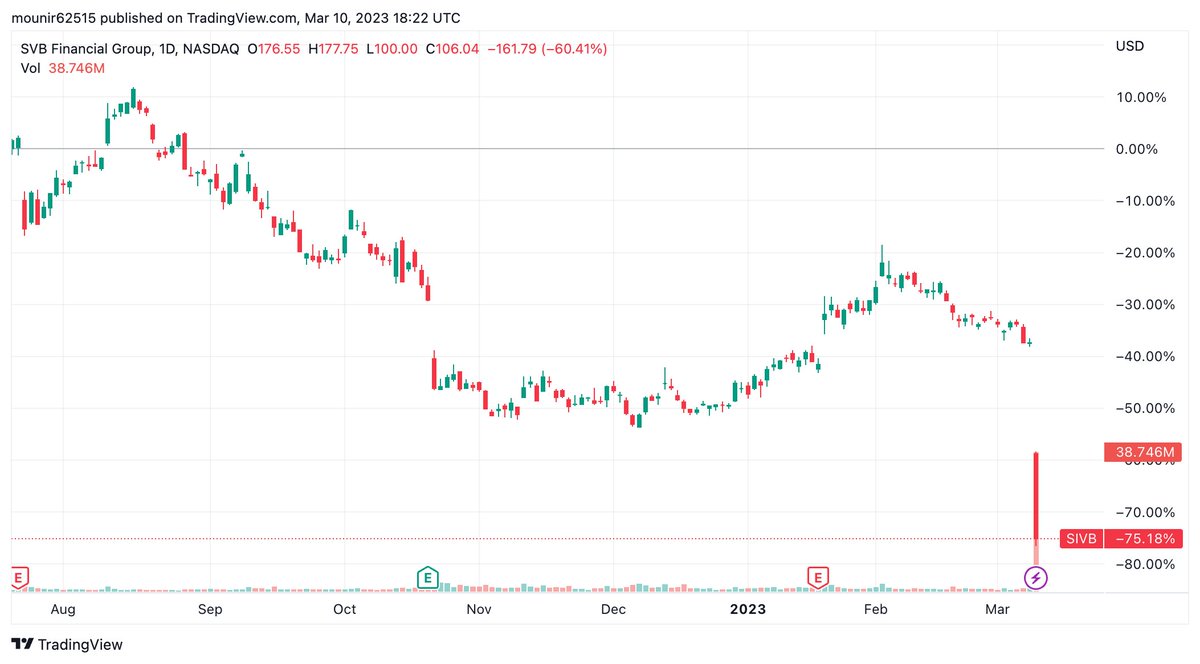Click the Dec label on the time axis
The height and width of the screenshot is (664, 1200).
coord(613,609)
